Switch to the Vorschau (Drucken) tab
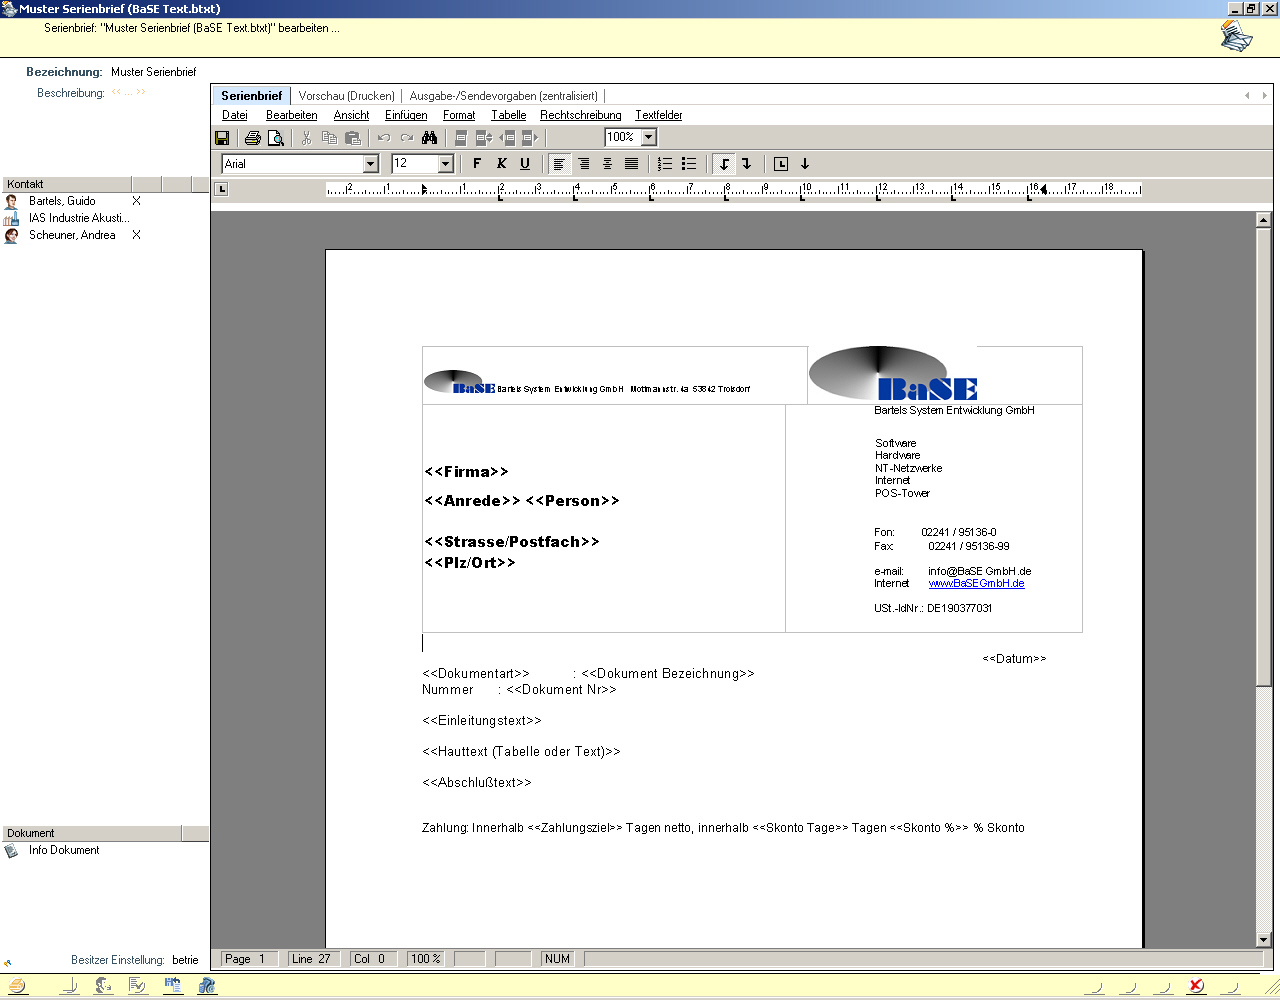This screenshot has width=1280, height=1000. pos(346,96)
